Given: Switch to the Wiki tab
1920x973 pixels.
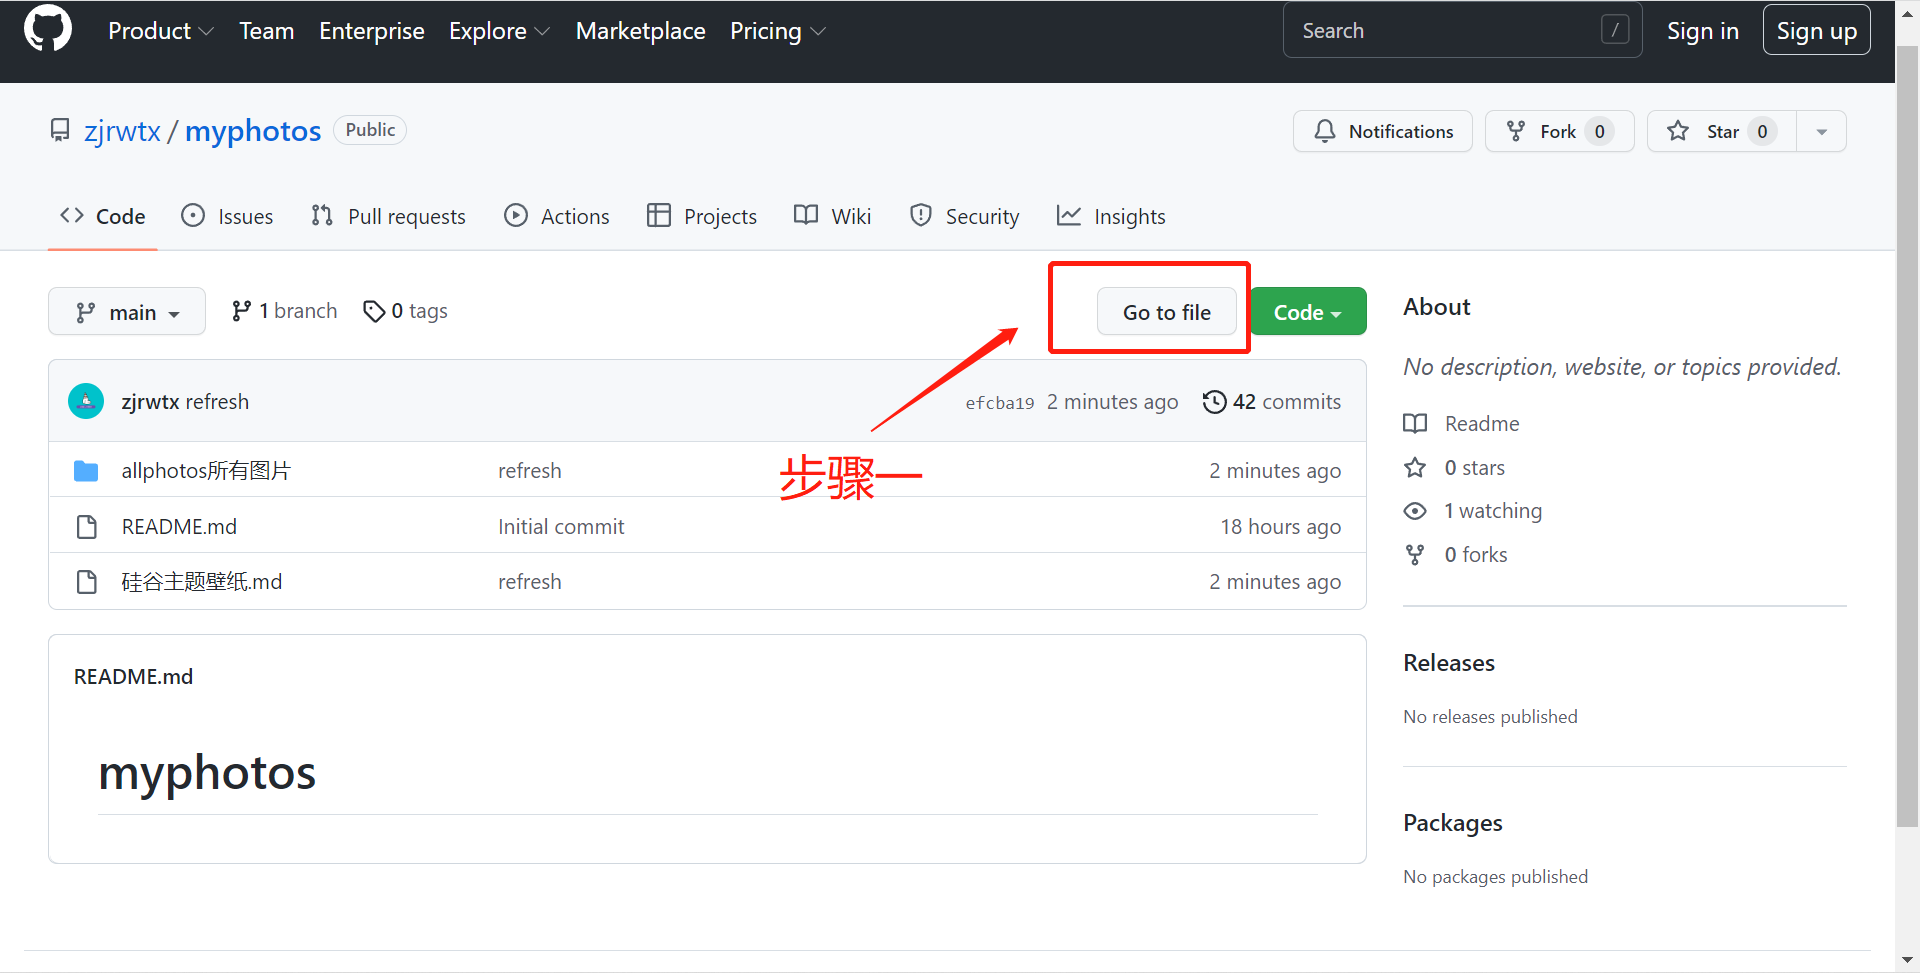Looking at the screenshot, I should [832, 216].
